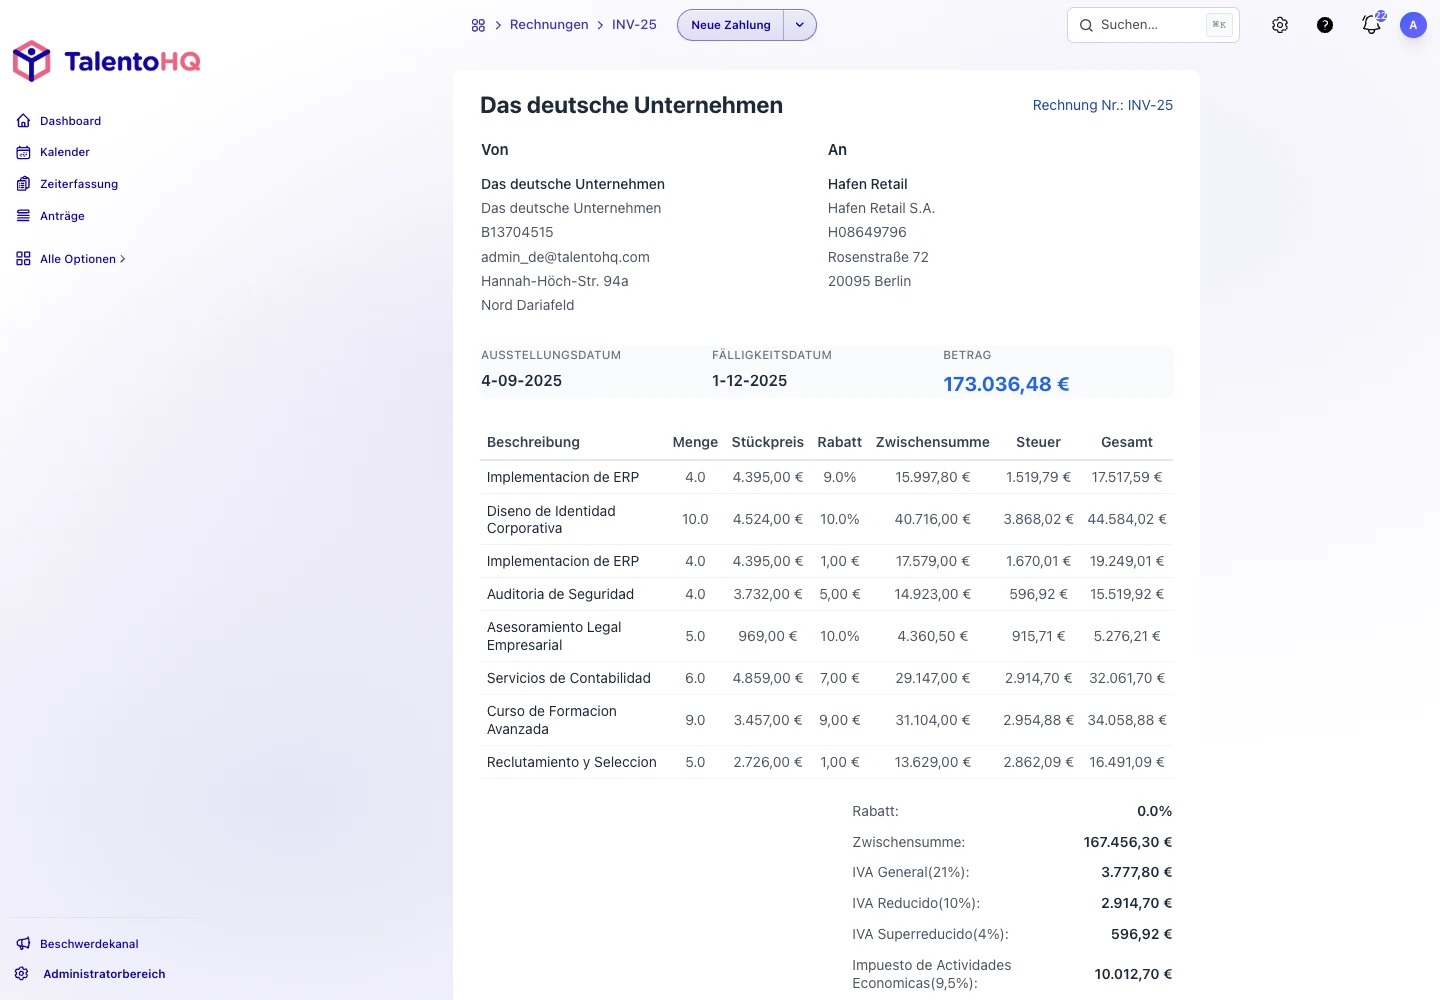Click the Alle Optionen grid icon
The height and width of the screenshot is (1000, 1440).
pyautogui.click(x=23, y=259)
